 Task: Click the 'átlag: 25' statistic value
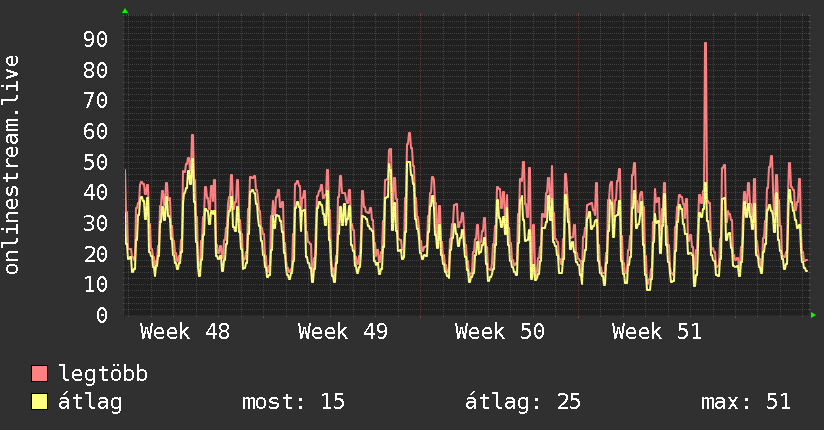(523, 402)
